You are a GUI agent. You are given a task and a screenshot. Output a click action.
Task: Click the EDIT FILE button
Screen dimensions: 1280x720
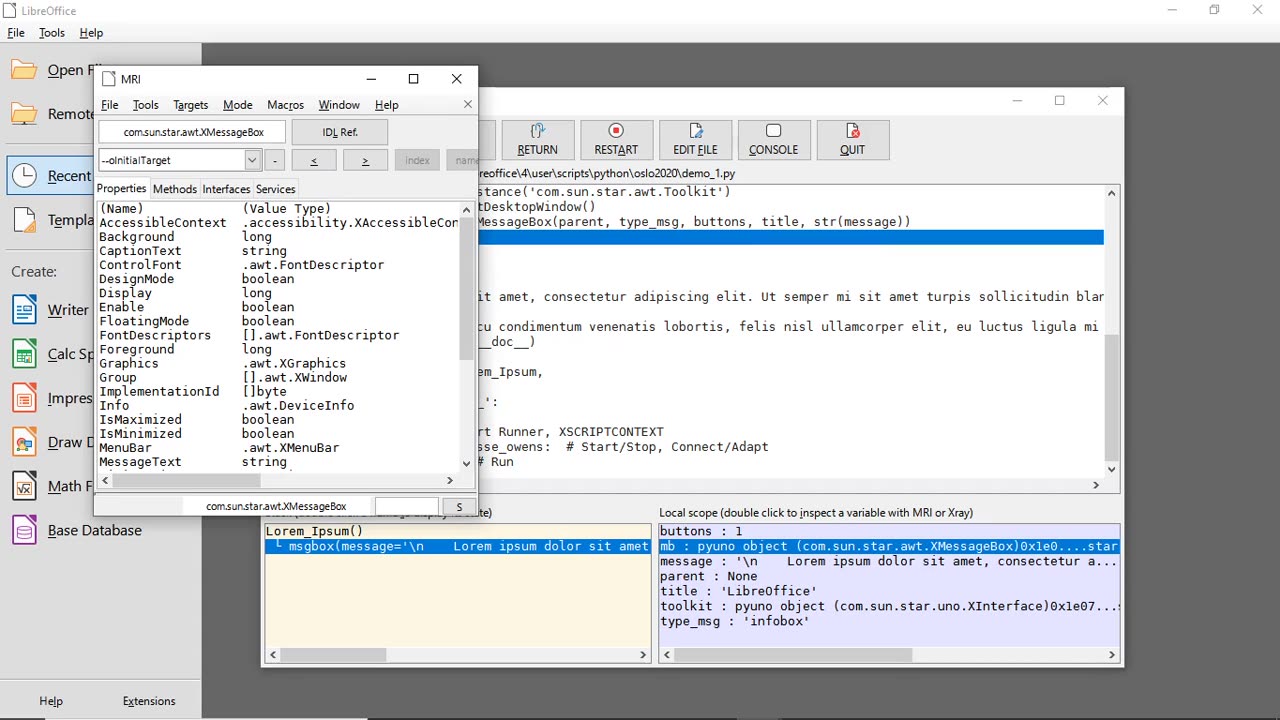point(695,139)
